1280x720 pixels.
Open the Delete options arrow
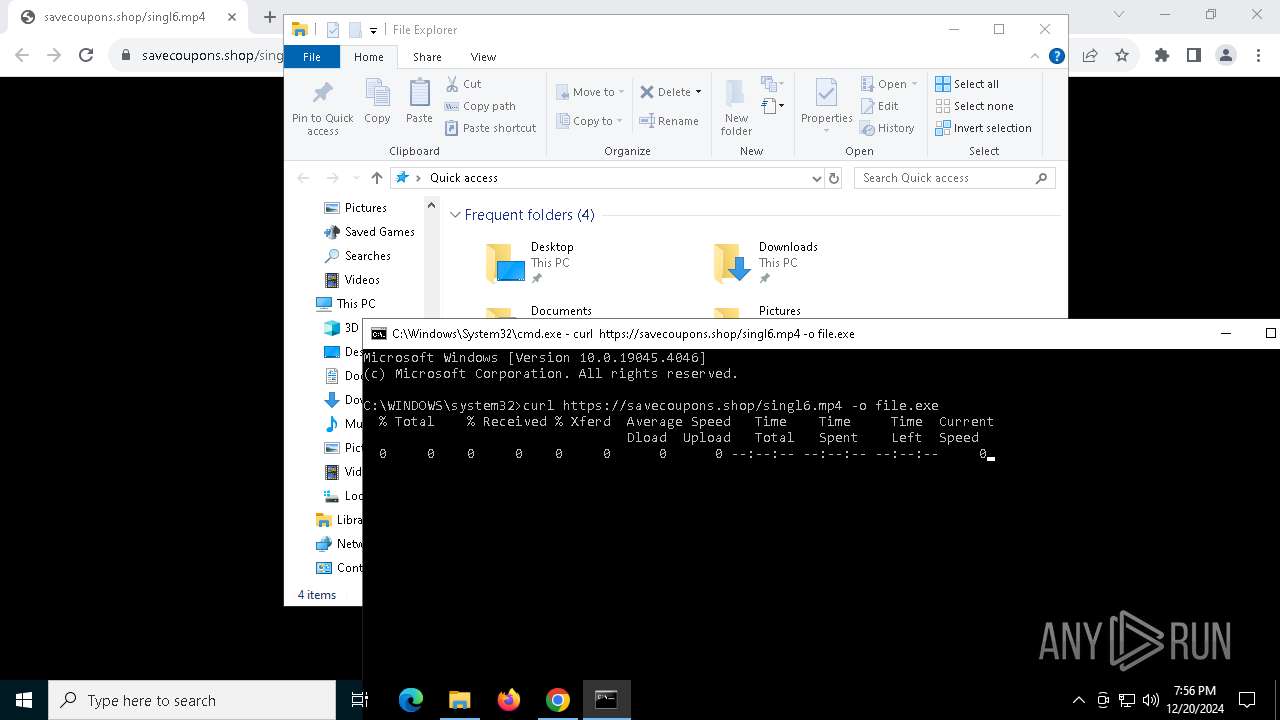(x=698, y=92)
